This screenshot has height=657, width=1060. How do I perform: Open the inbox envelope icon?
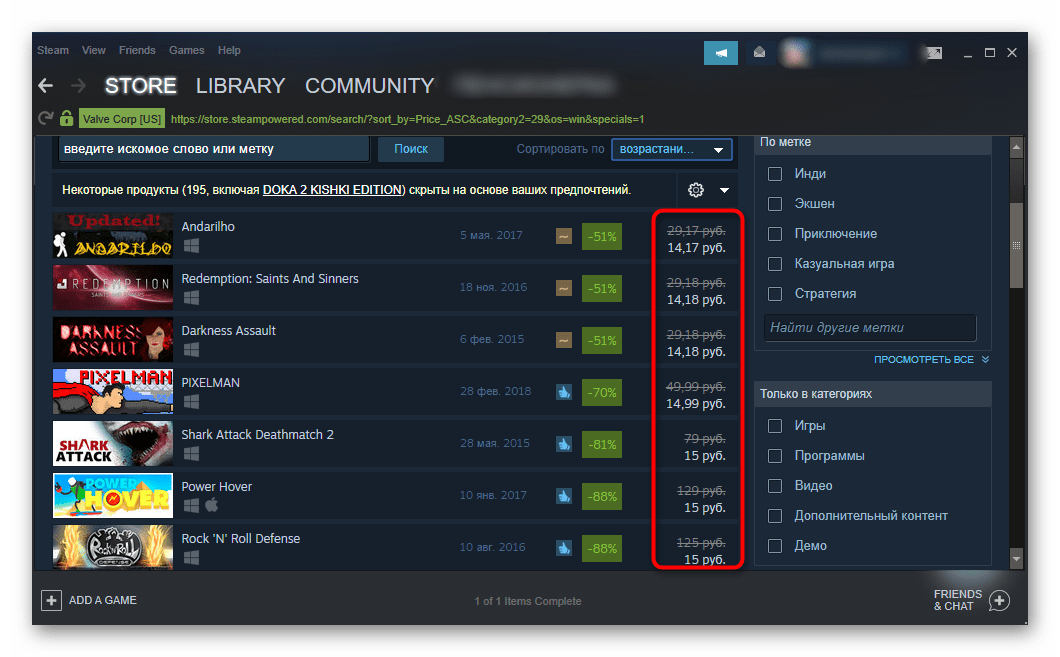tap(759, 52)
